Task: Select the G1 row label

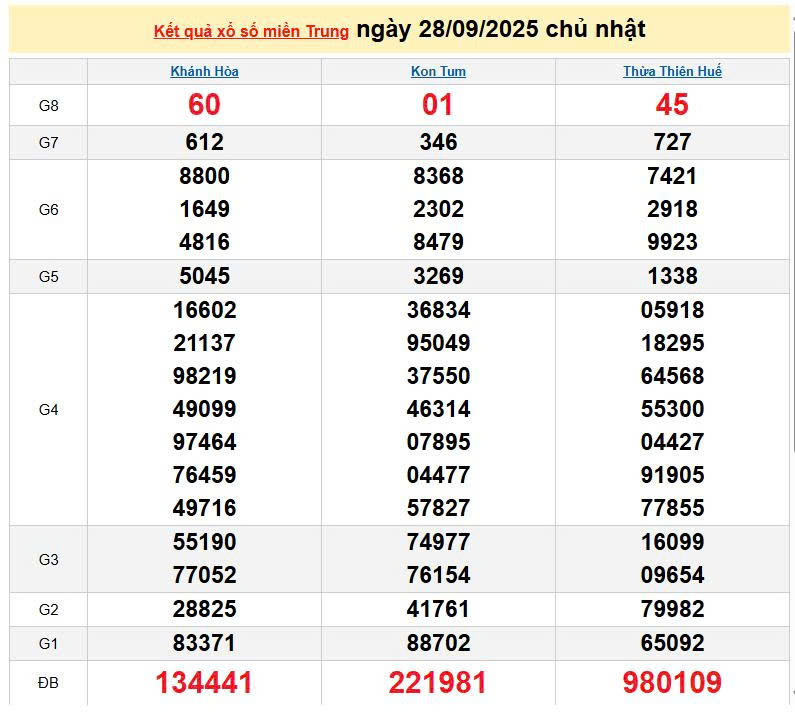Action: coord(49,643)
